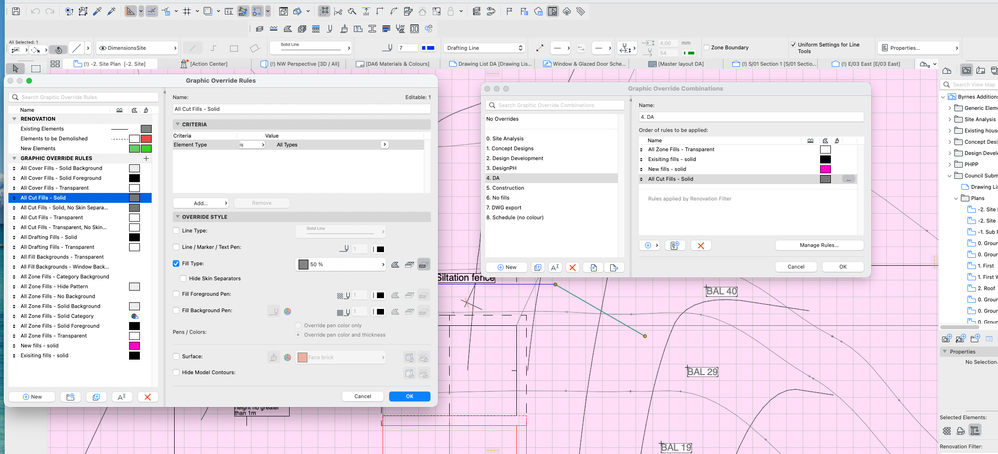The image size is (998, 454).
Task: Add rule plus button under rules order list
Action: pyautogui.click(x=649, y=245)
